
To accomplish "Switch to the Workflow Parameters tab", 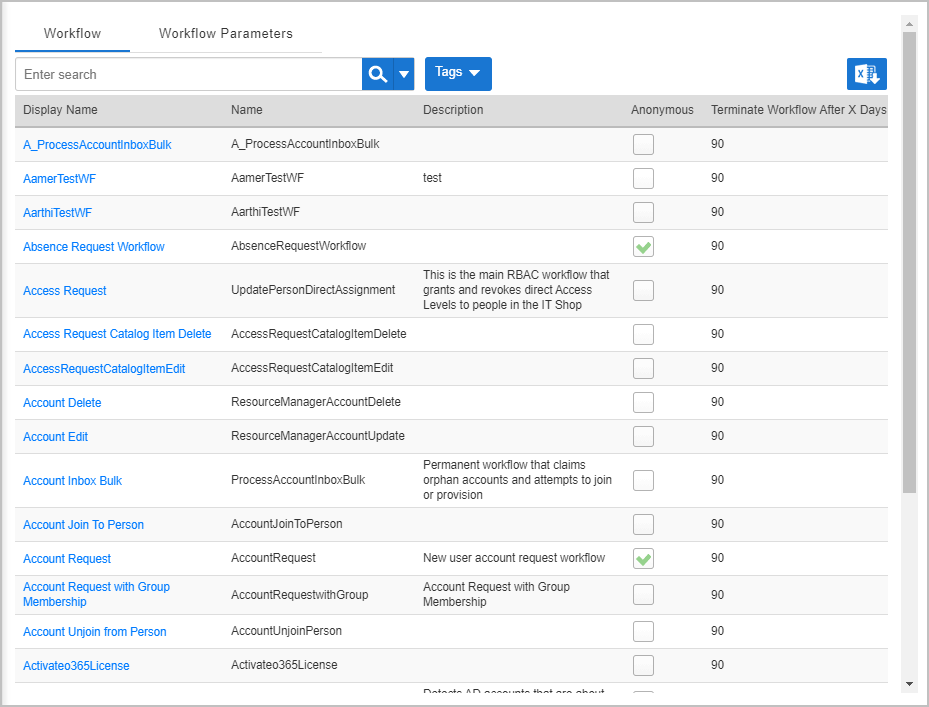I will (227, 33).
